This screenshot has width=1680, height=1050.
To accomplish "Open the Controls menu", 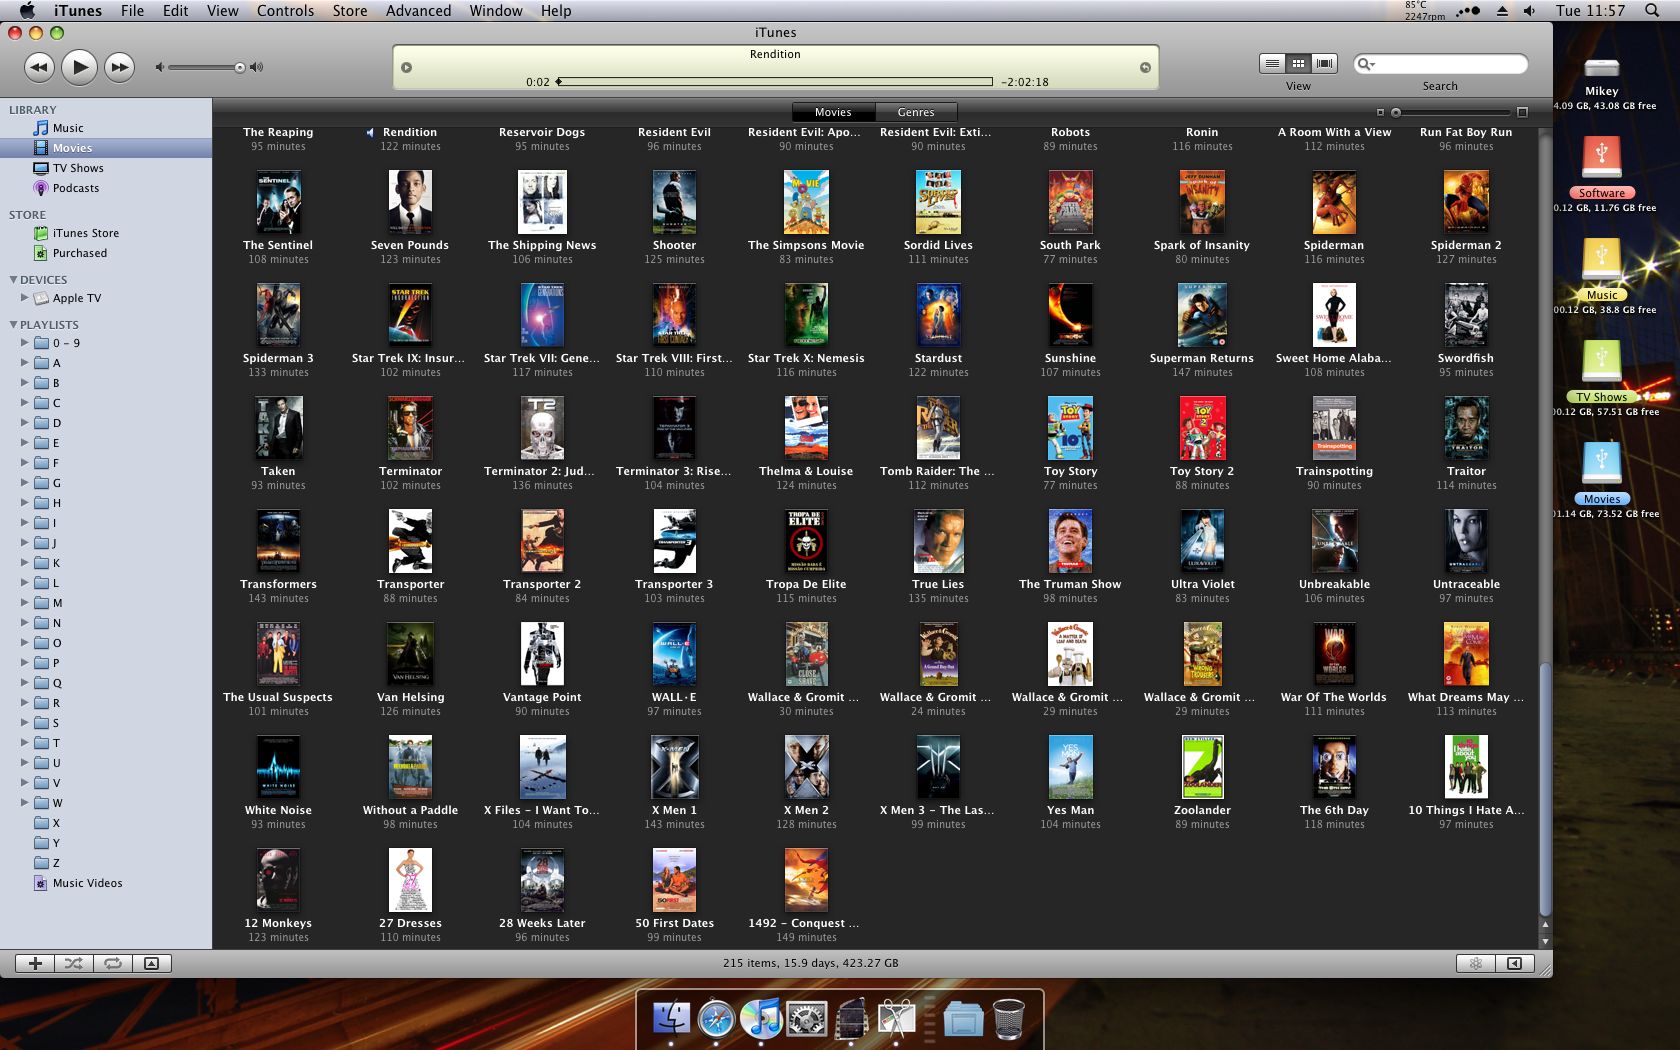I will 284,10.
